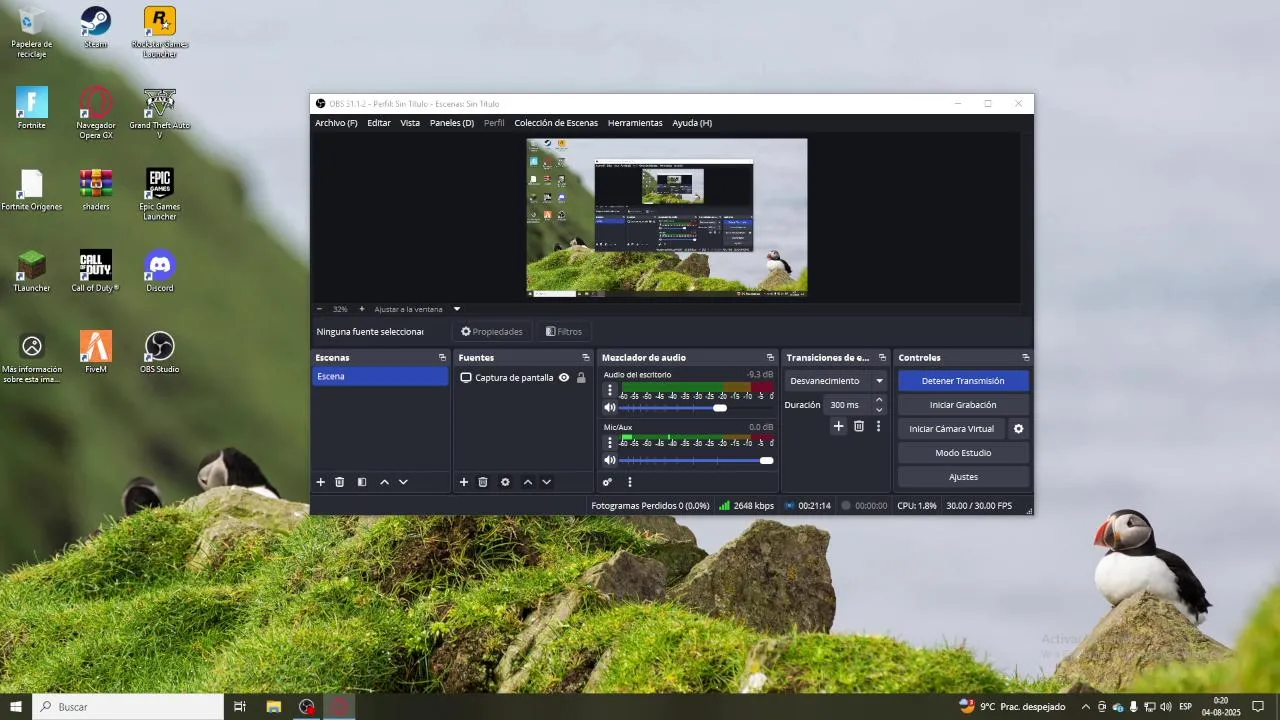Remove the selected source with trash icon
1280x720 pixels.
(x=483, y=482)
